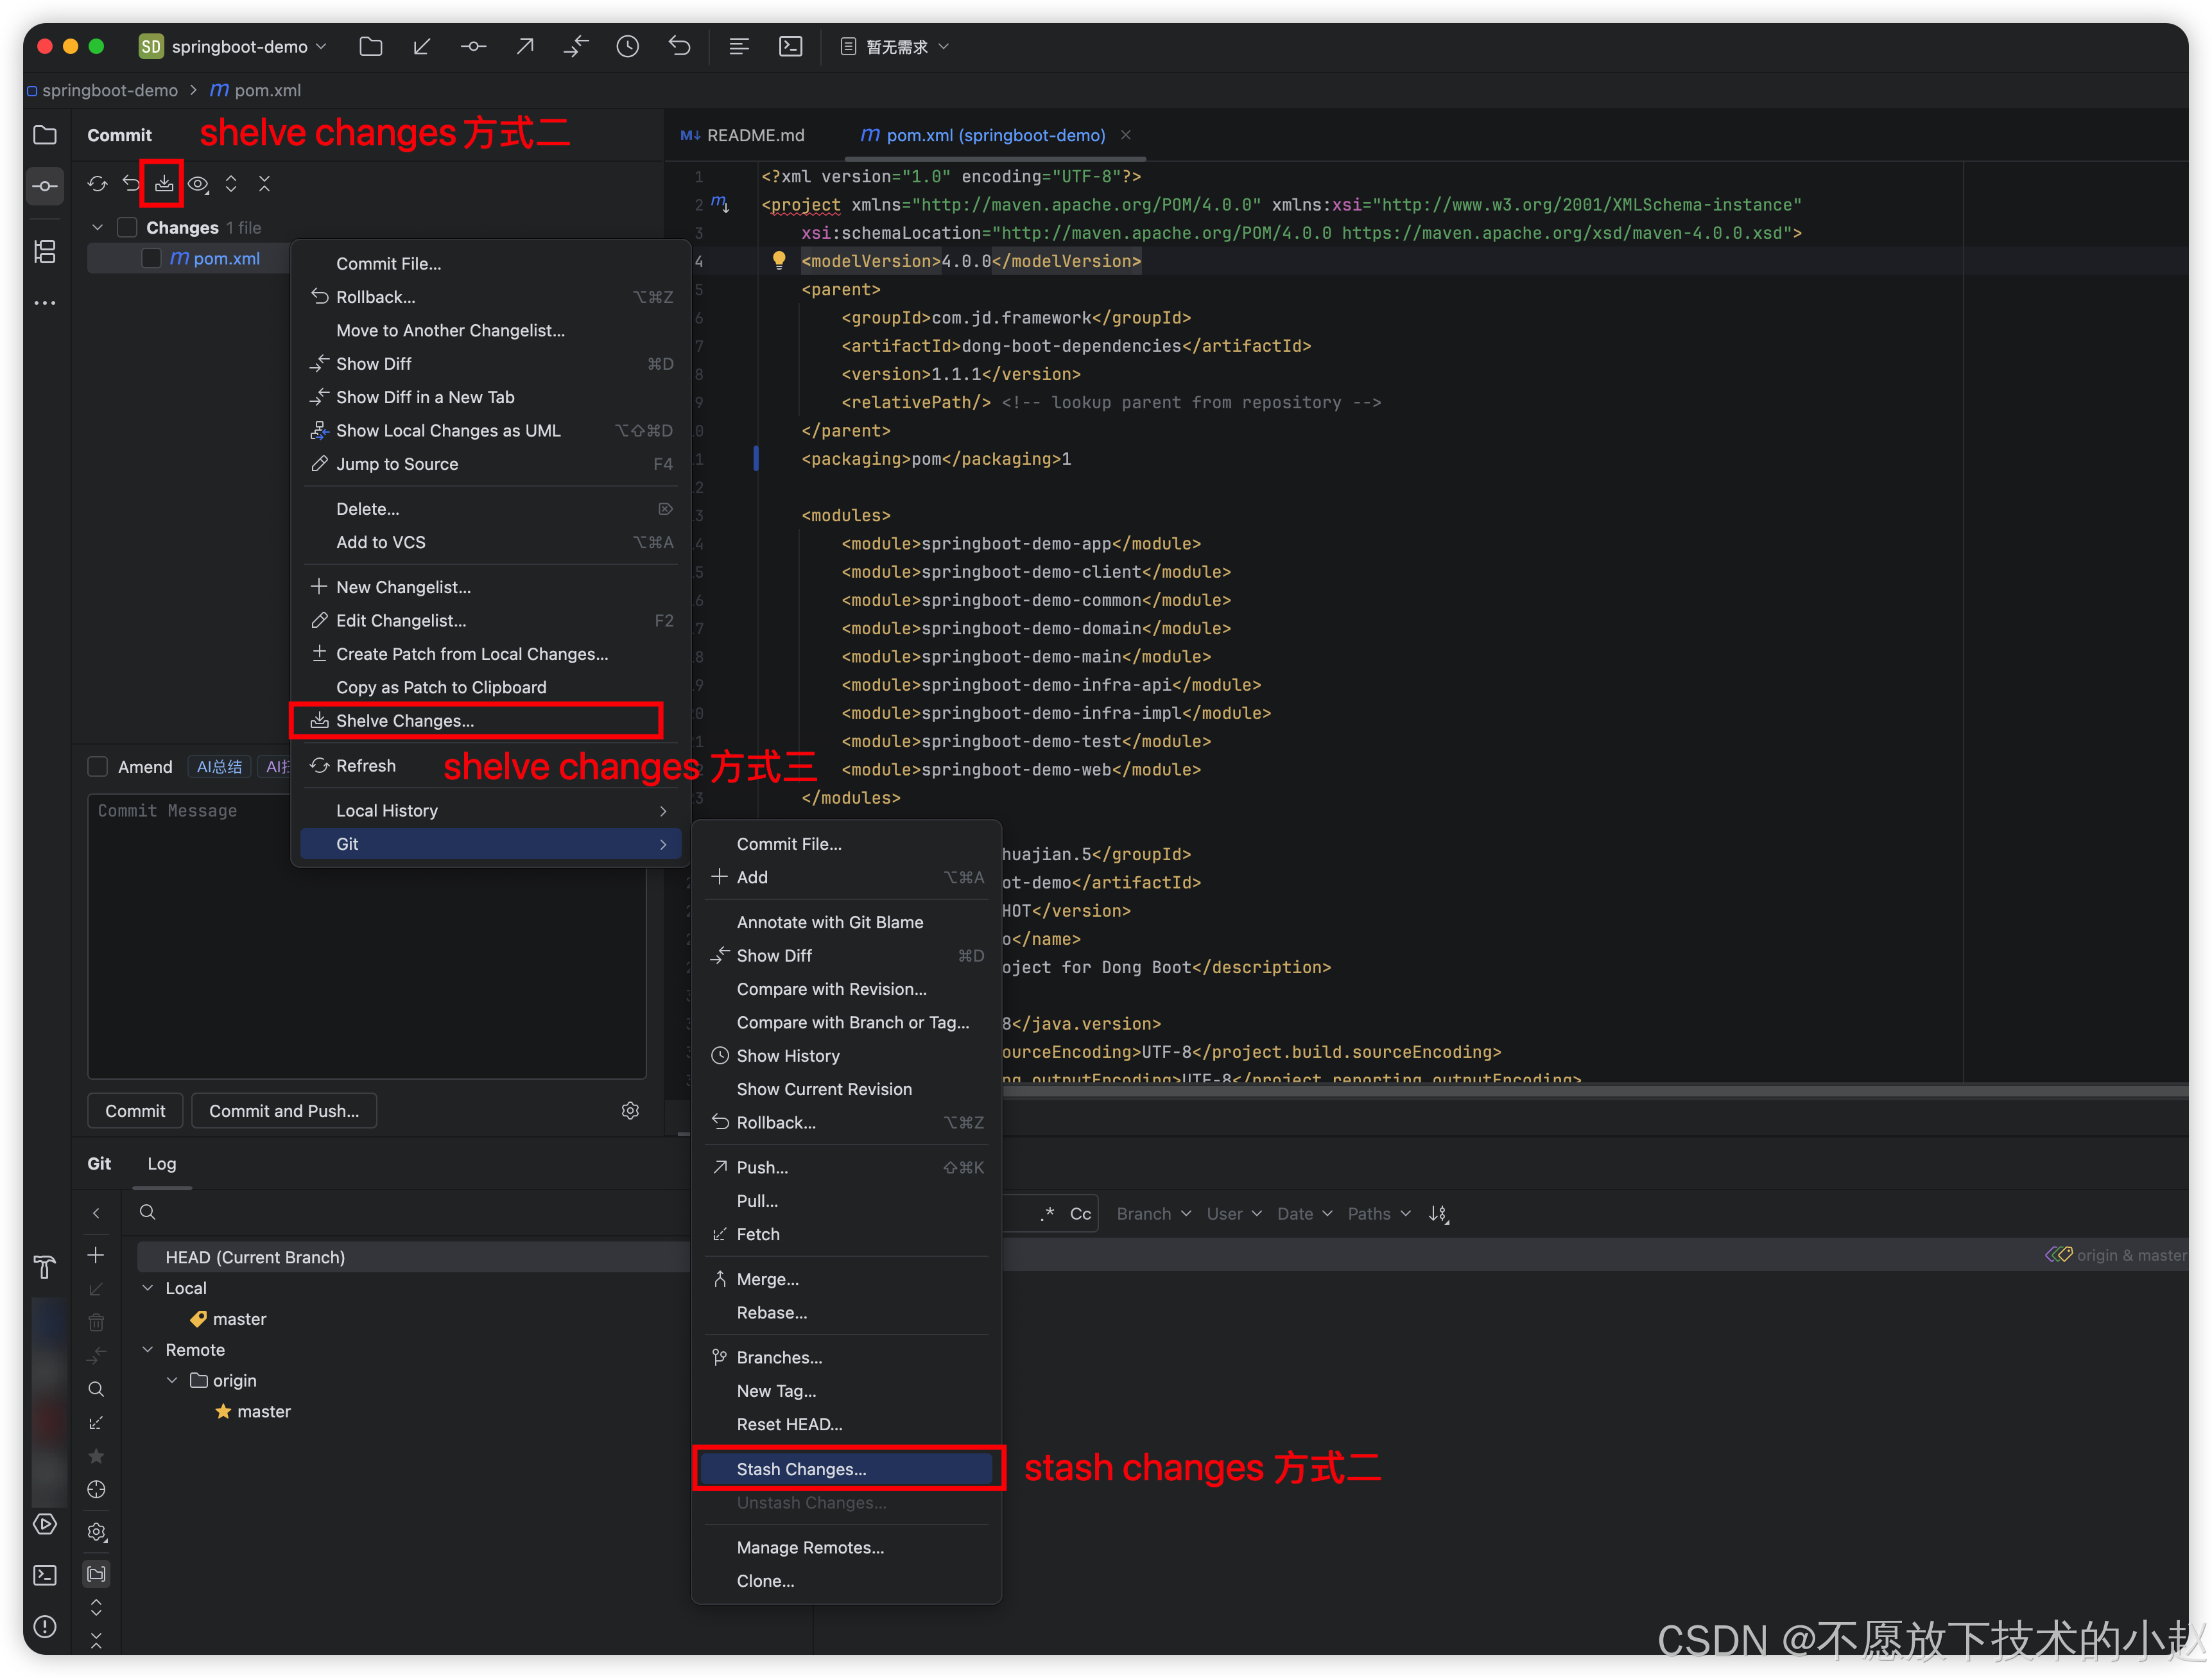Toggle the Cc match case option
This screenshot has width=2212, height=1678.
coord(1080,1214)
